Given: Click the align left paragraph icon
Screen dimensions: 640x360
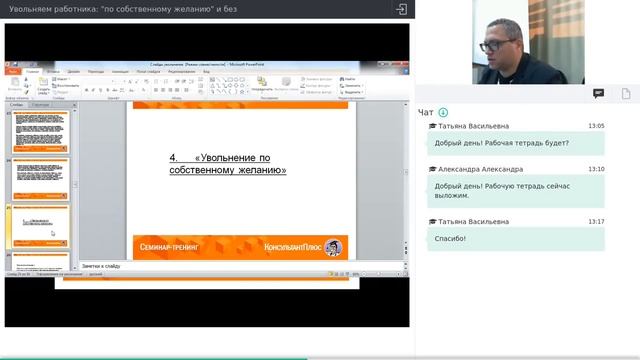Looking at the screenshot, I should coord(156,90).
